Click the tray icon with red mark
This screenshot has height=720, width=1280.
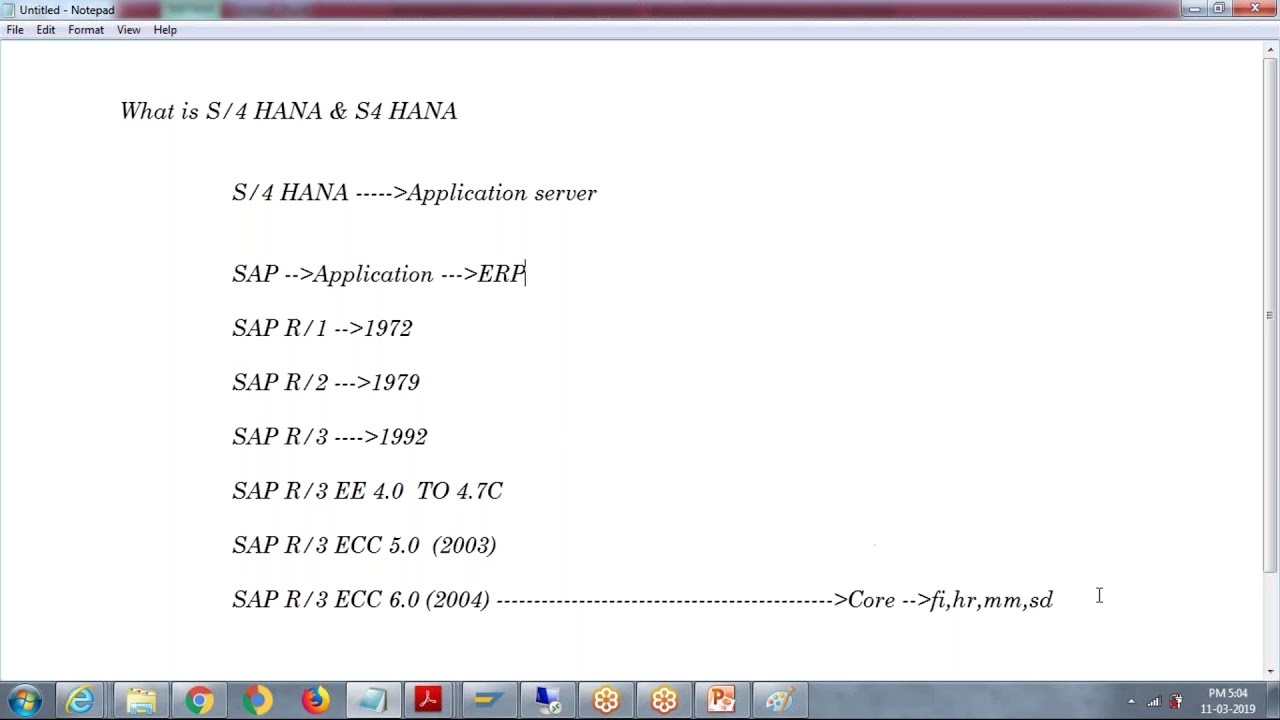click(1176, 701)
